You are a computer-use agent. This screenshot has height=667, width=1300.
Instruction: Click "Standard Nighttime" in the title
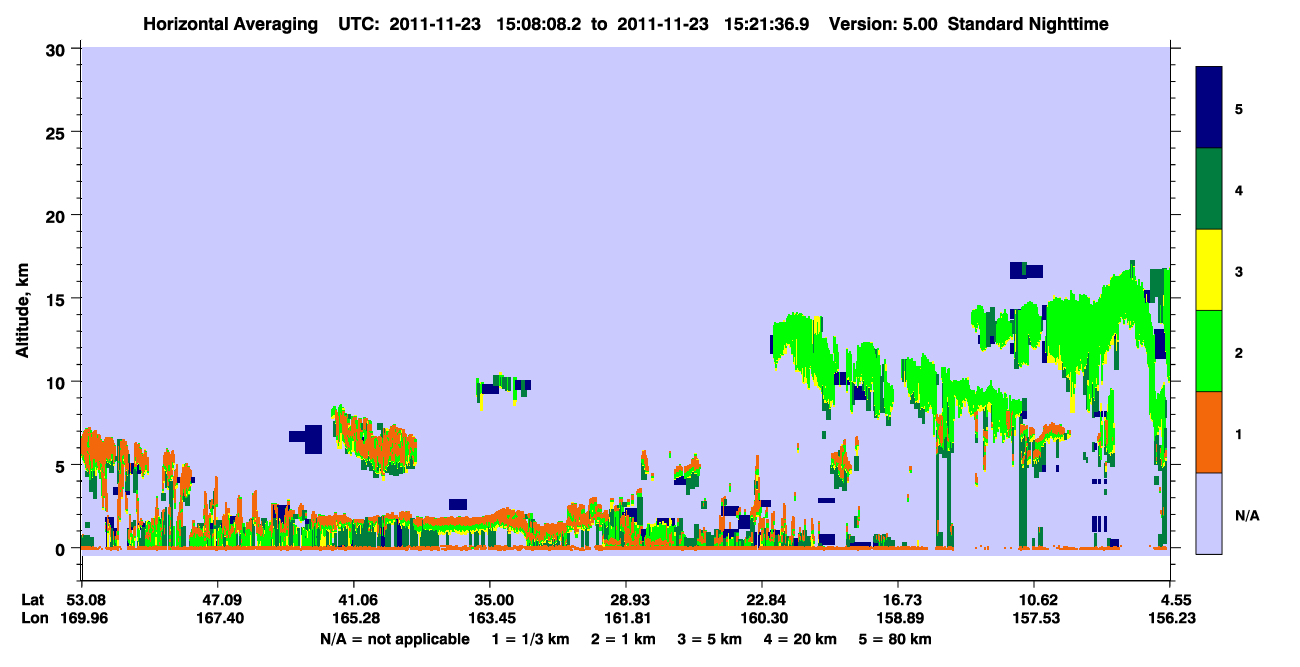tap(1028, 23)
